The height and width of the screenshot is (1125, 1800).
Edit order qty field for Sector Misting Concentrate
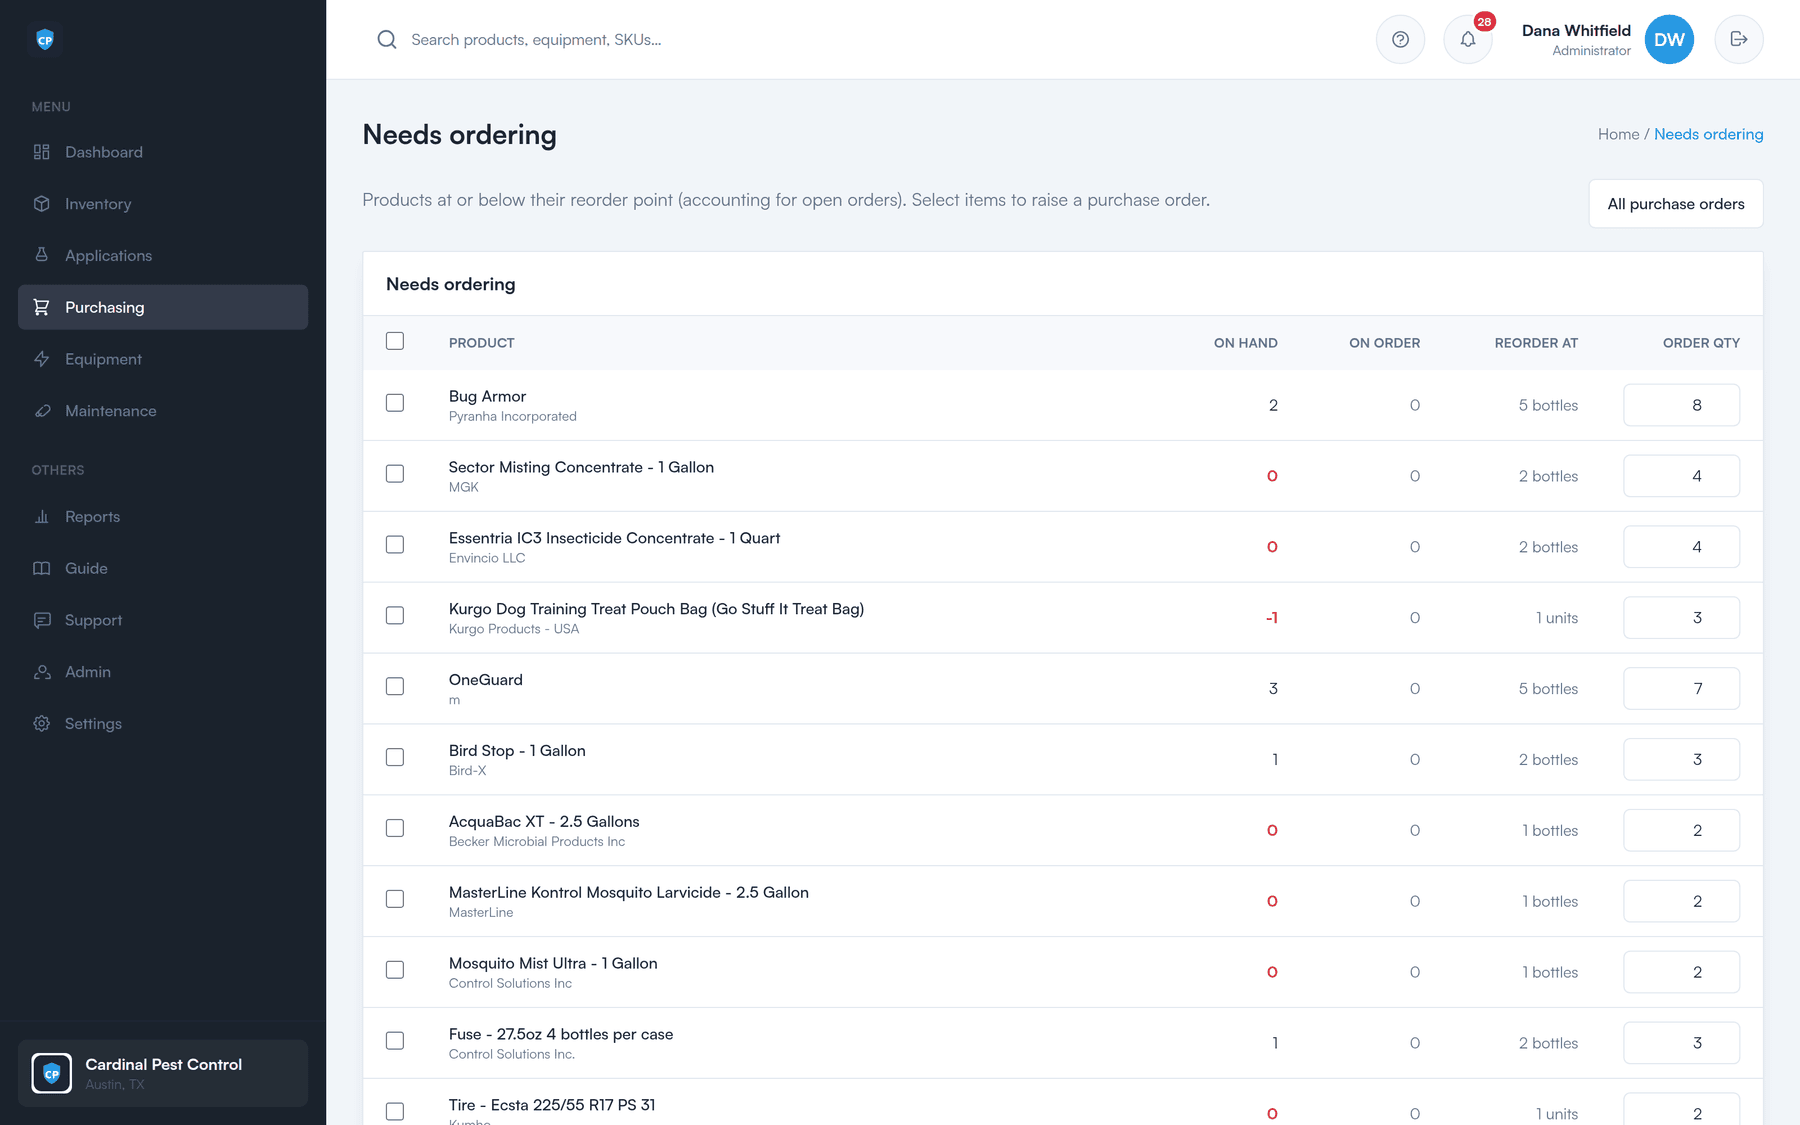click(x=1681, y=476)
